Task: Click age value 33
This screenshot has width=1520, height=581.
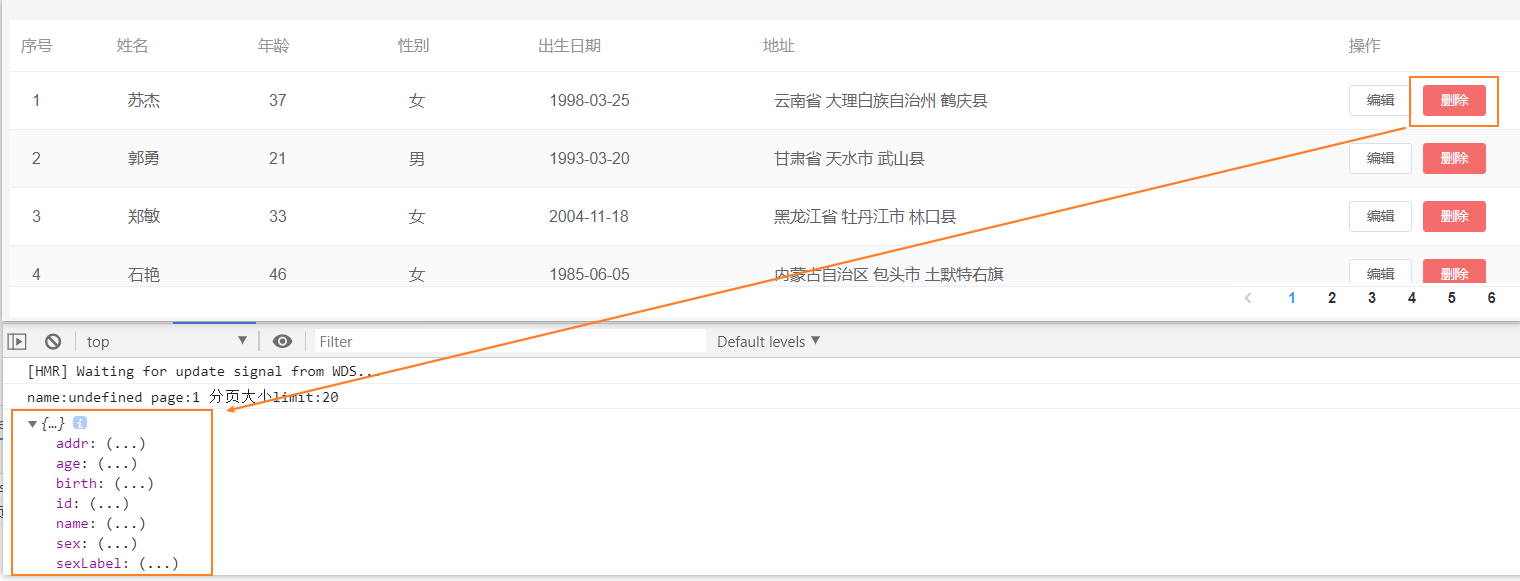Action: click(277, 216)
